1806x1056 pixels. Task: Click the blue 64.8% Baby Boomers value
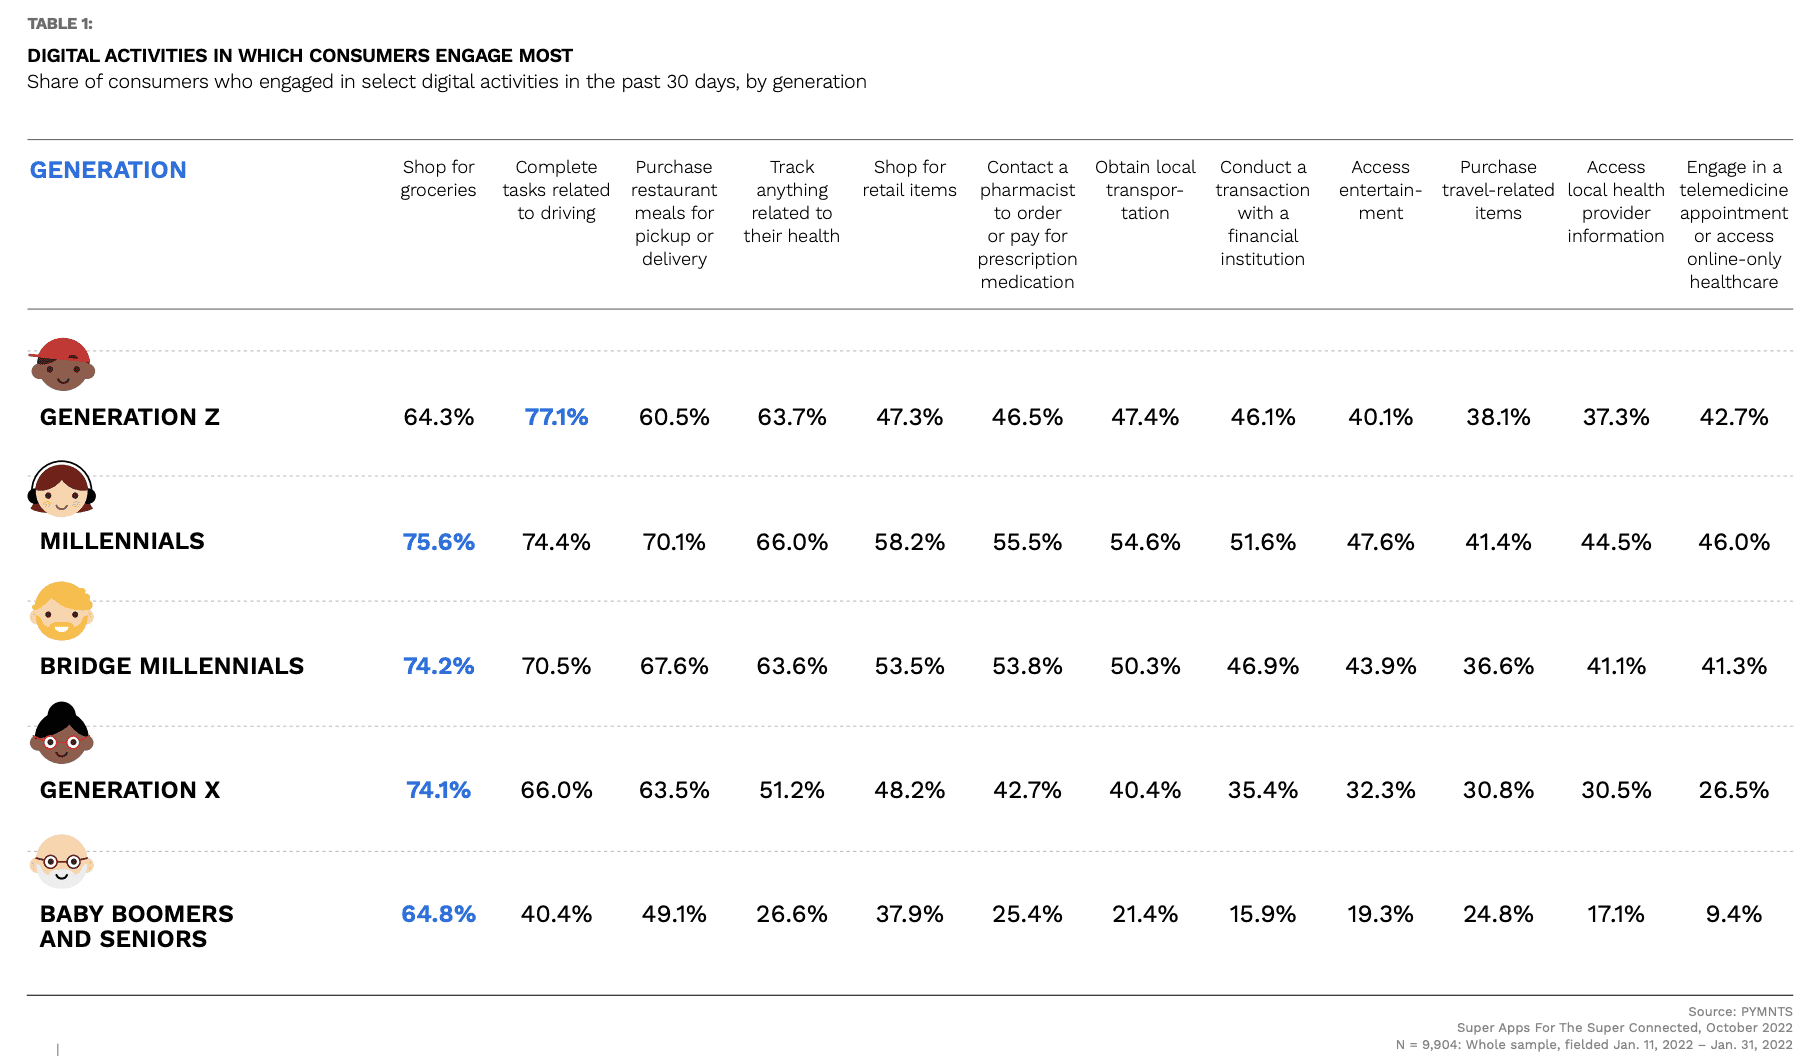(438, 914)
